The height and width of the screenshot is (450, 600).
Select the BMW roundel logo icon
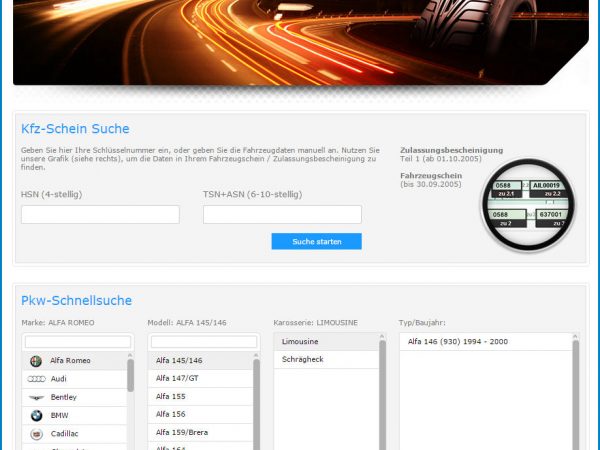36,415
